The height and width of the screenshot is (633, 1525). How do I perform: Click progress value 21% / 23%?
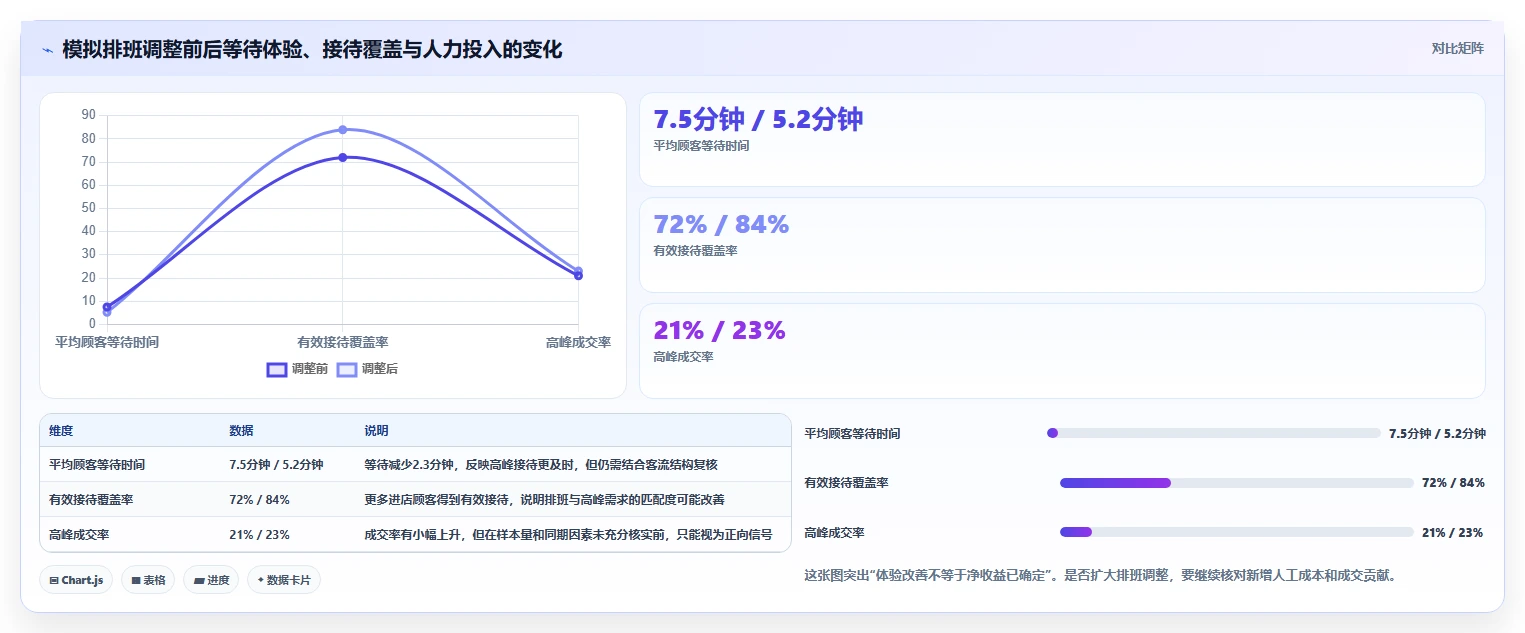coord(1452,533)
